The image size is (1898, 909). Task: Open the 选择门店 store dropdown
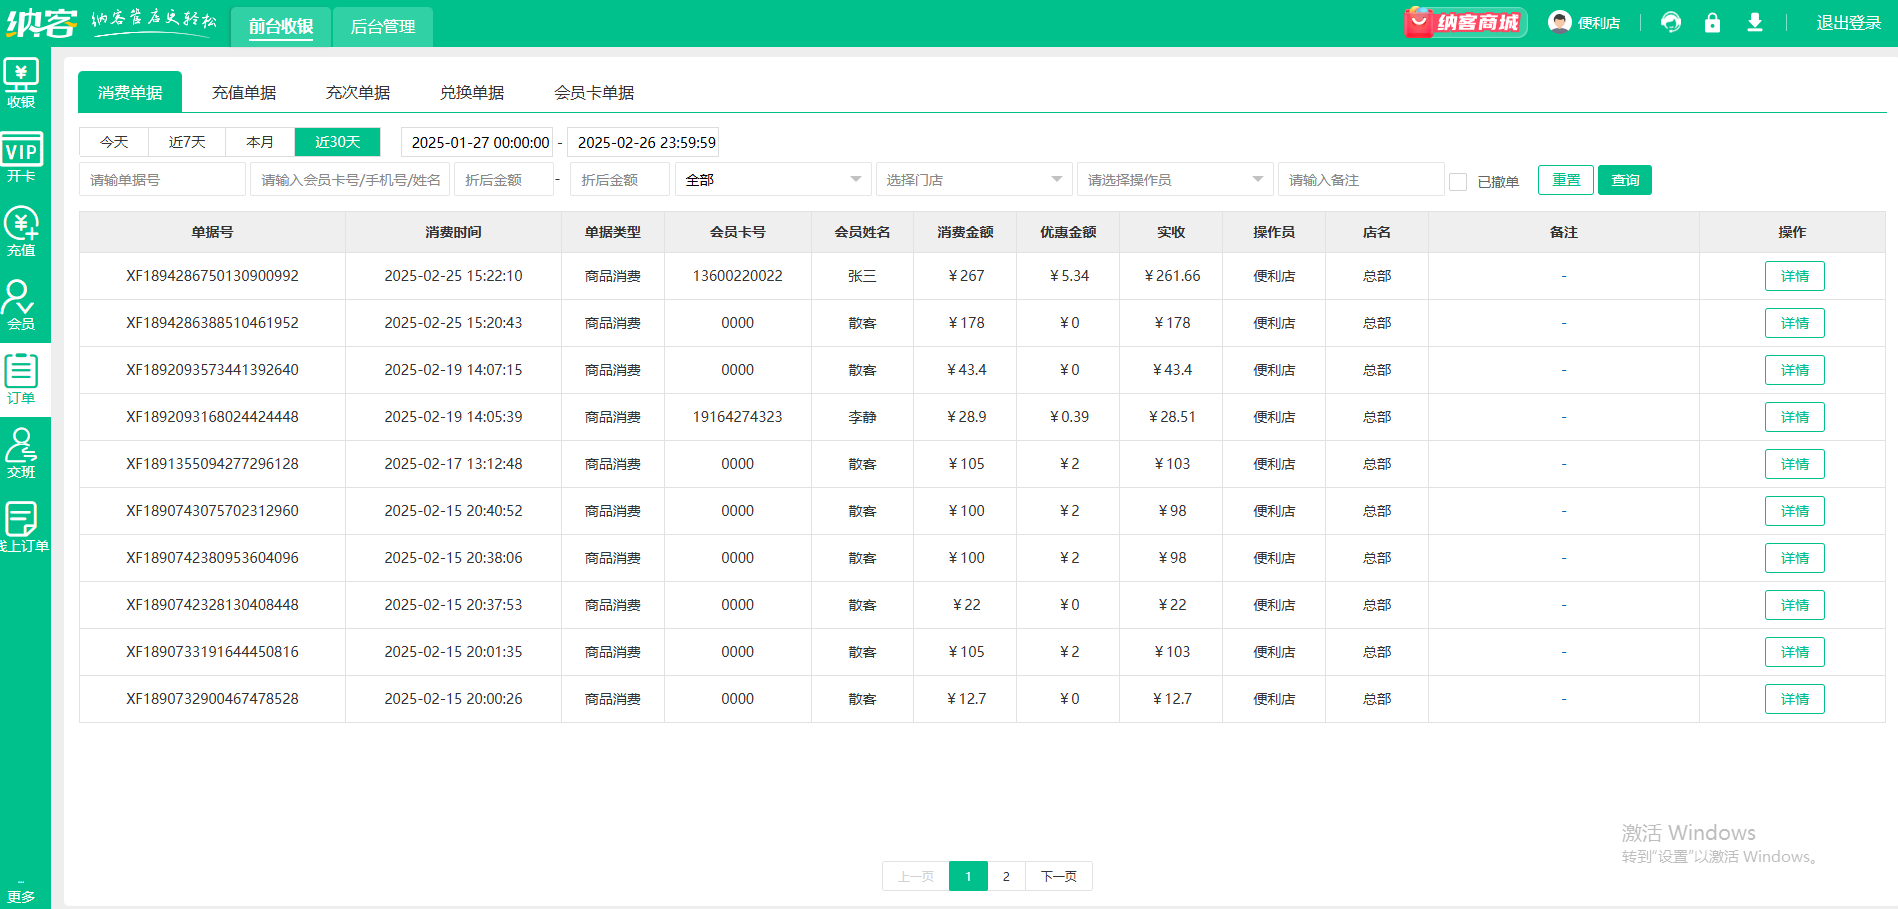pyautogui.click(x=973, y=180)
